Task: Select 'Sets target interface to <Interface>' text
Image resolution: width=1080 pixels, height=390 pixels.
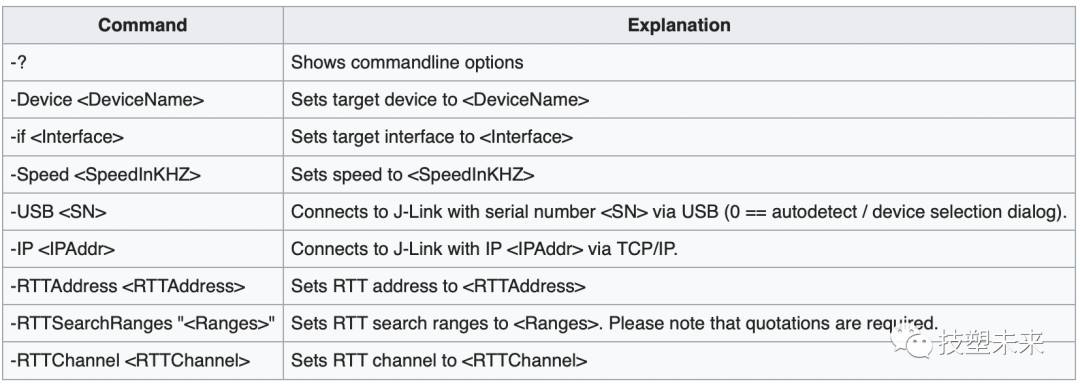Action: tap(432, 137)
